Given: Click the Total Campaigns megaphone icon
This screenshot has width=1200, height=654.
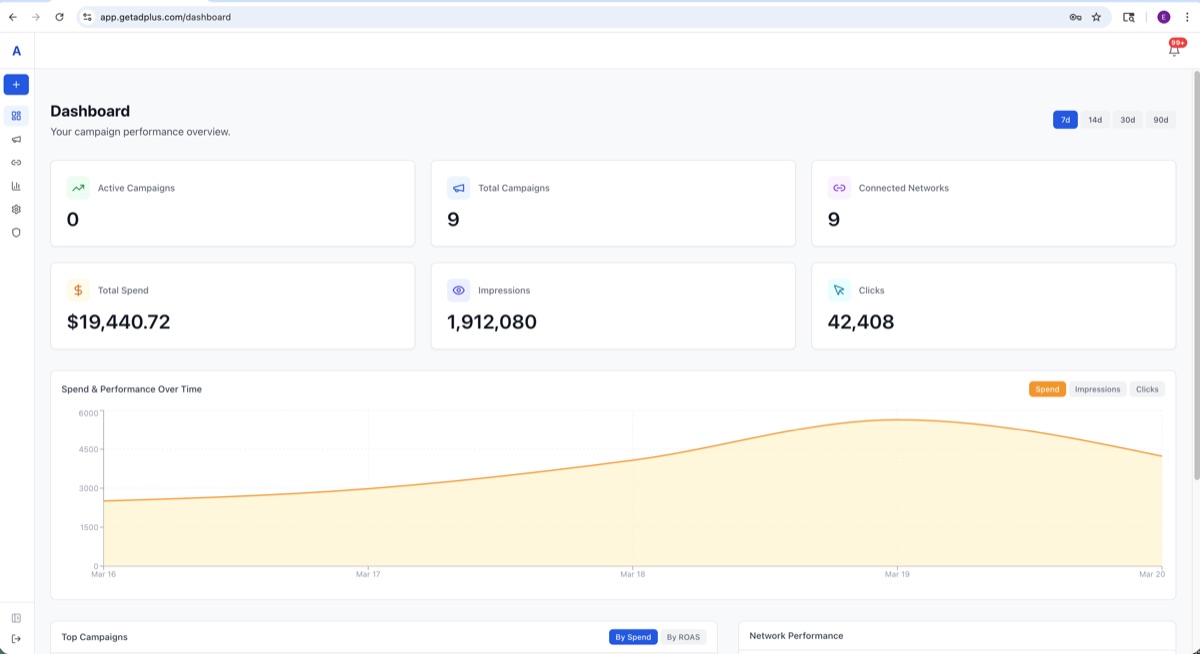Looking at the screenshot, I should tap(459, 188).
